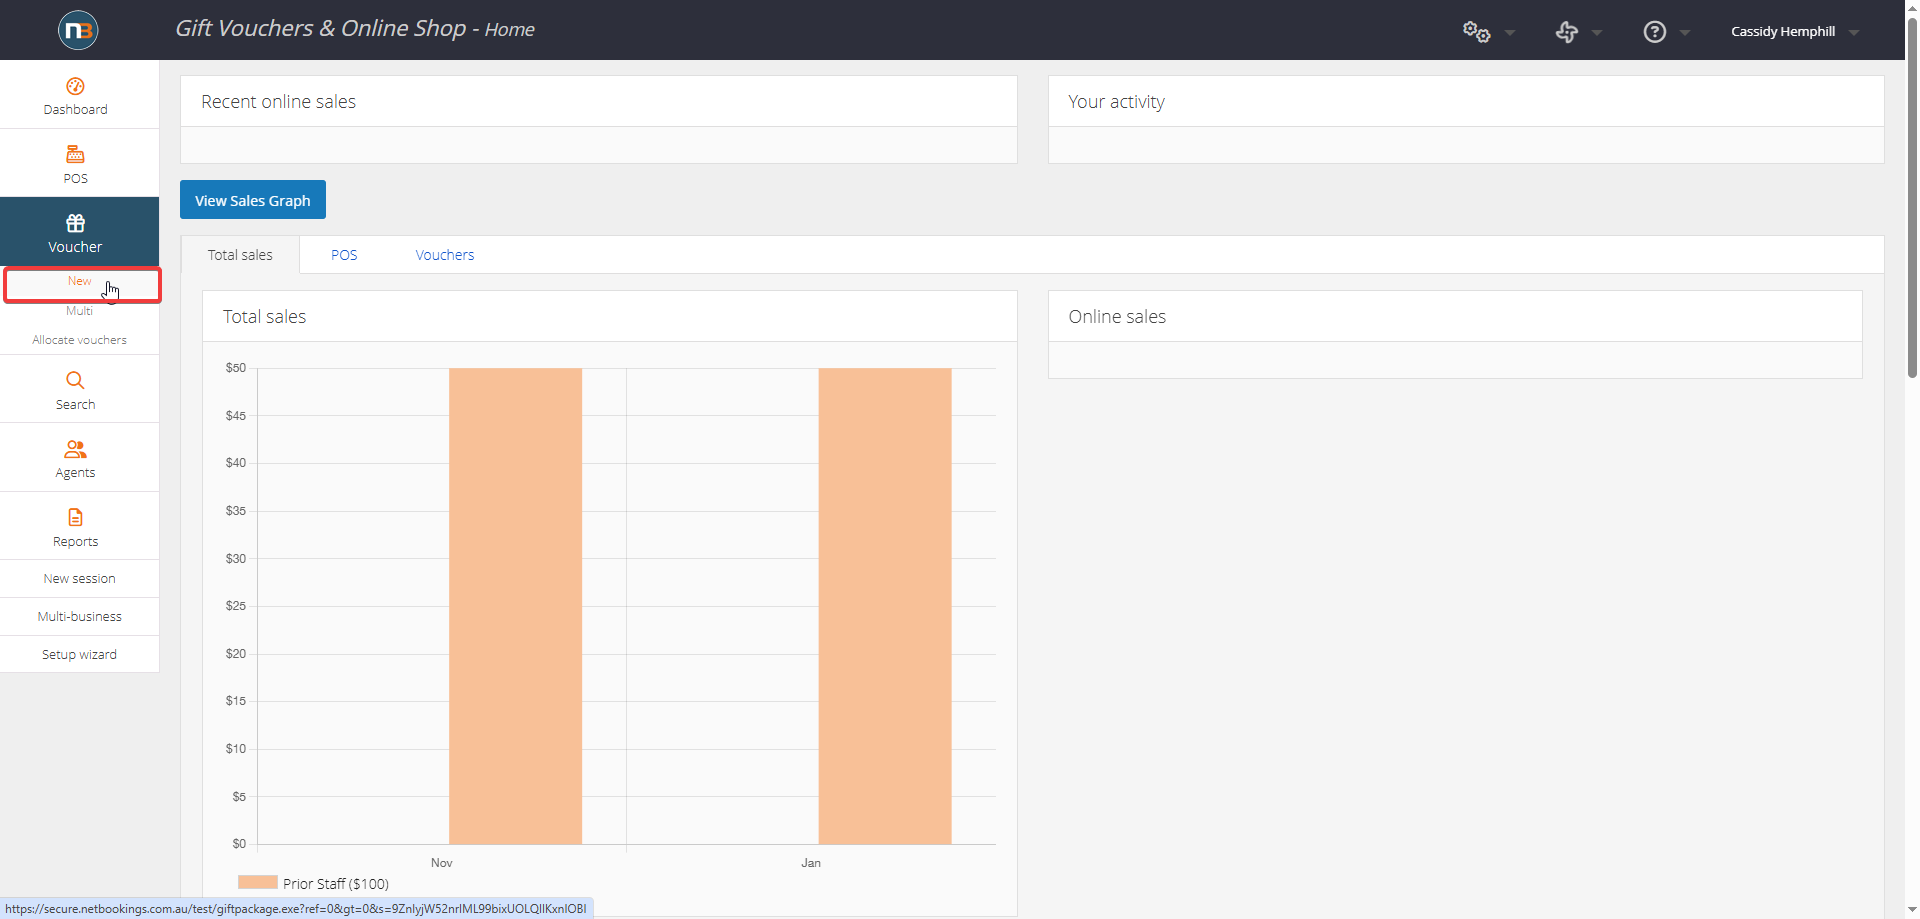The width and height of the screenshot is (1920, 919).
Task: Click Total sales chart panel heading
Action: click(x=264, y=317)
